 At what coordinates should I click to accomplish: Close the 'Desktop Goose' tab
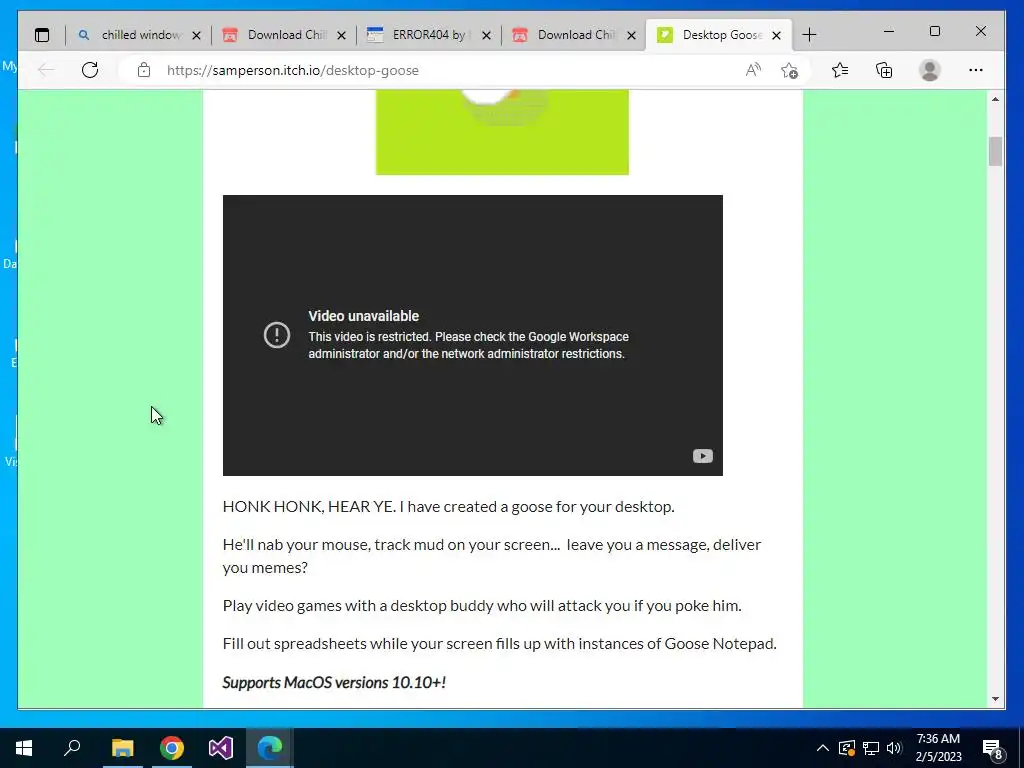coord(776,35)
